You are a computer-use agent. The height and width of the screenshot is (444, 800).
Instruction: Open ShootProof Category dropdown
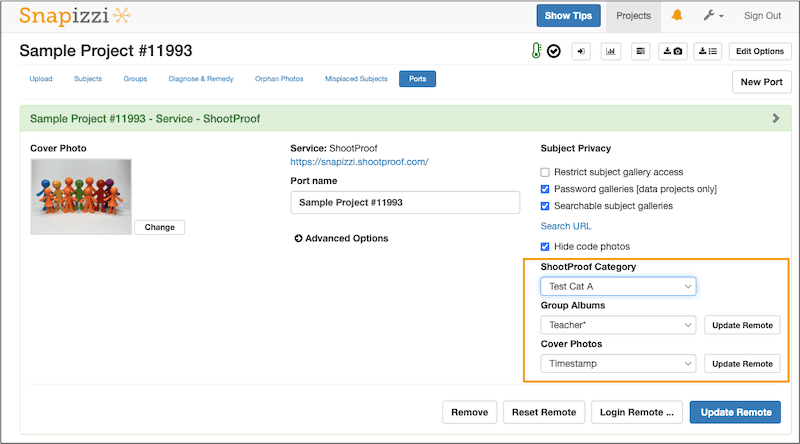coord(618,286)
